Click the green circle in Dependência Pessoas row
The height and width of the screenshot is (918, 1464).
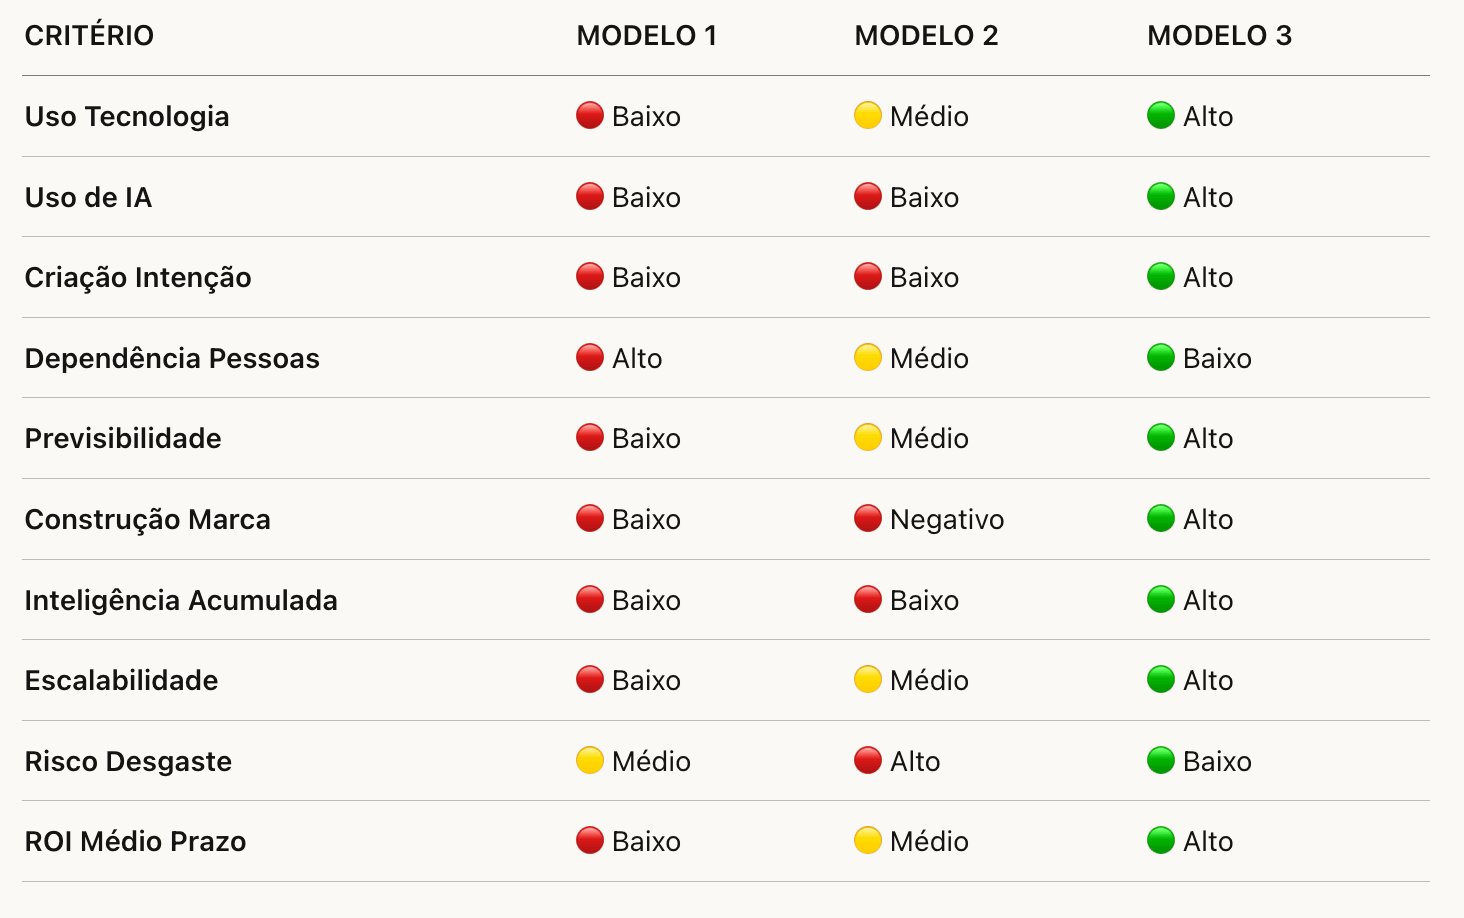(x=1161, y=358)
